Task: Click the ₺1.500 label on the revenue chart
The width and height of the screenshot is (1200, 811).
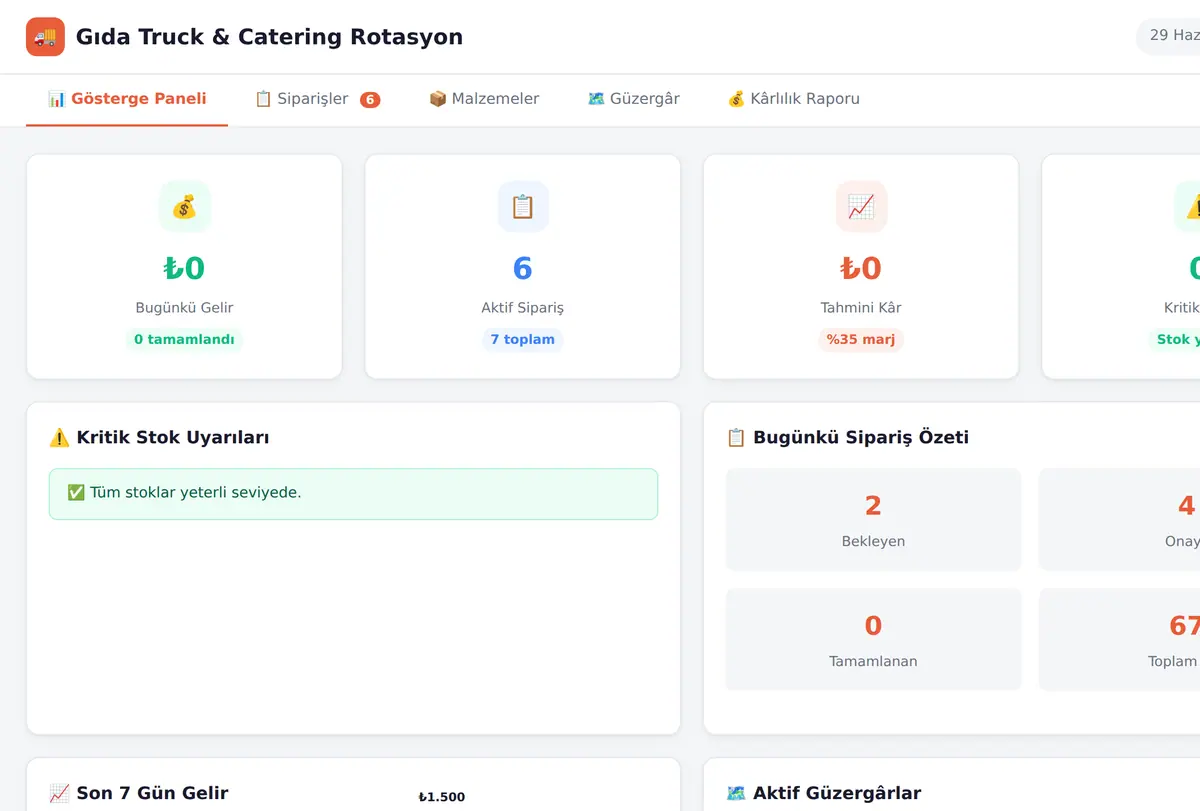Action: click(442, 797)
